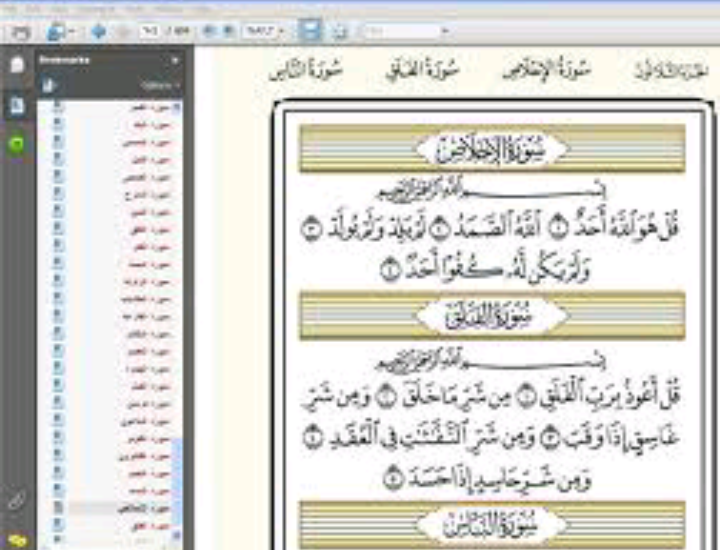720x550 pixels.
Task: Open the Find box dropdown arrow
Action: click(445, 32)
